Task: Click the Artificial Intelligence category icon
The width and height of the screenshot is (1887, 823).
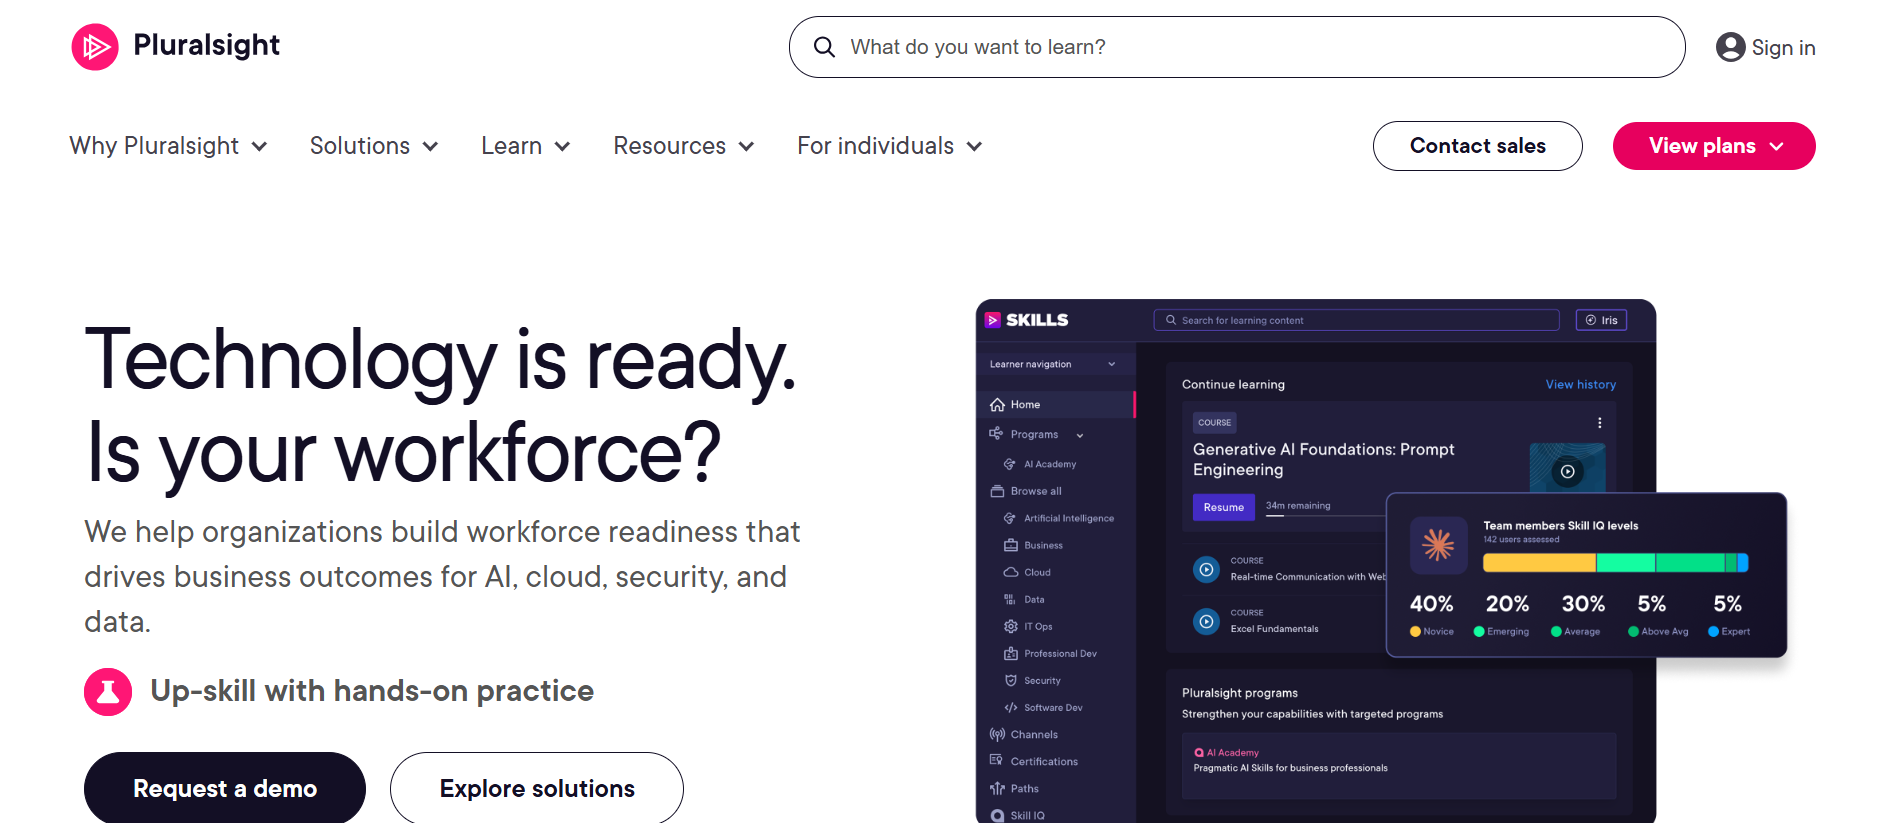Action: [x=1010, y=518]
